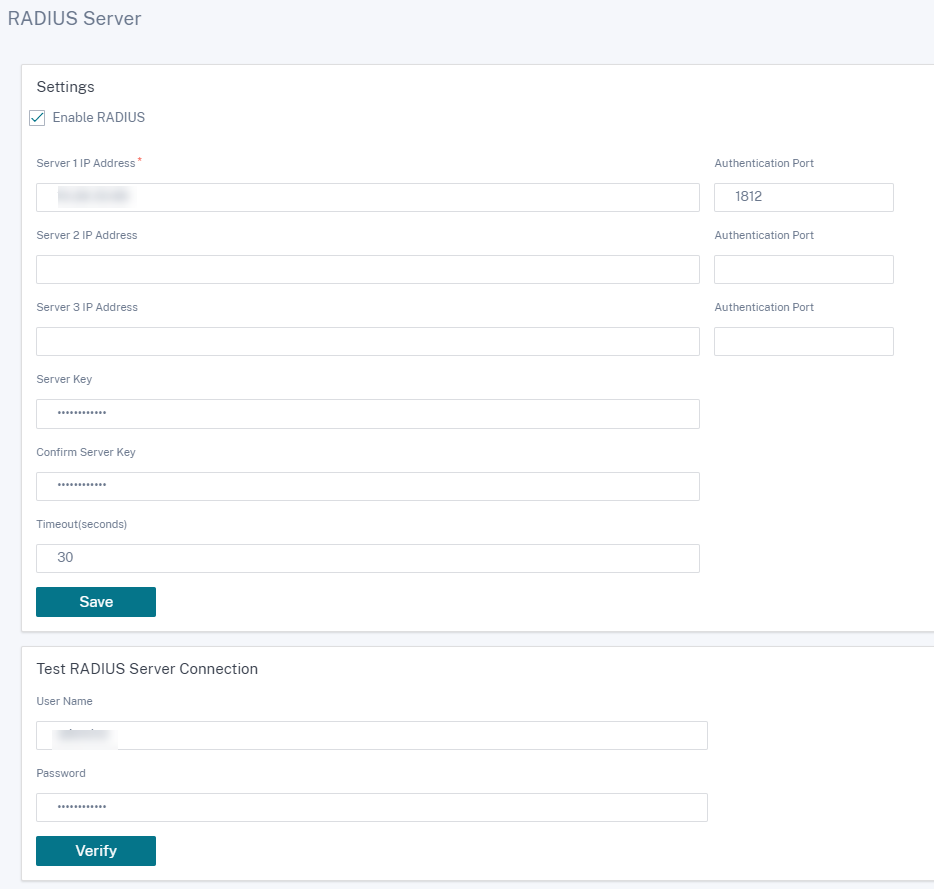Save the RADIUS settings
The image size is (934, 889).
point(96,602)
